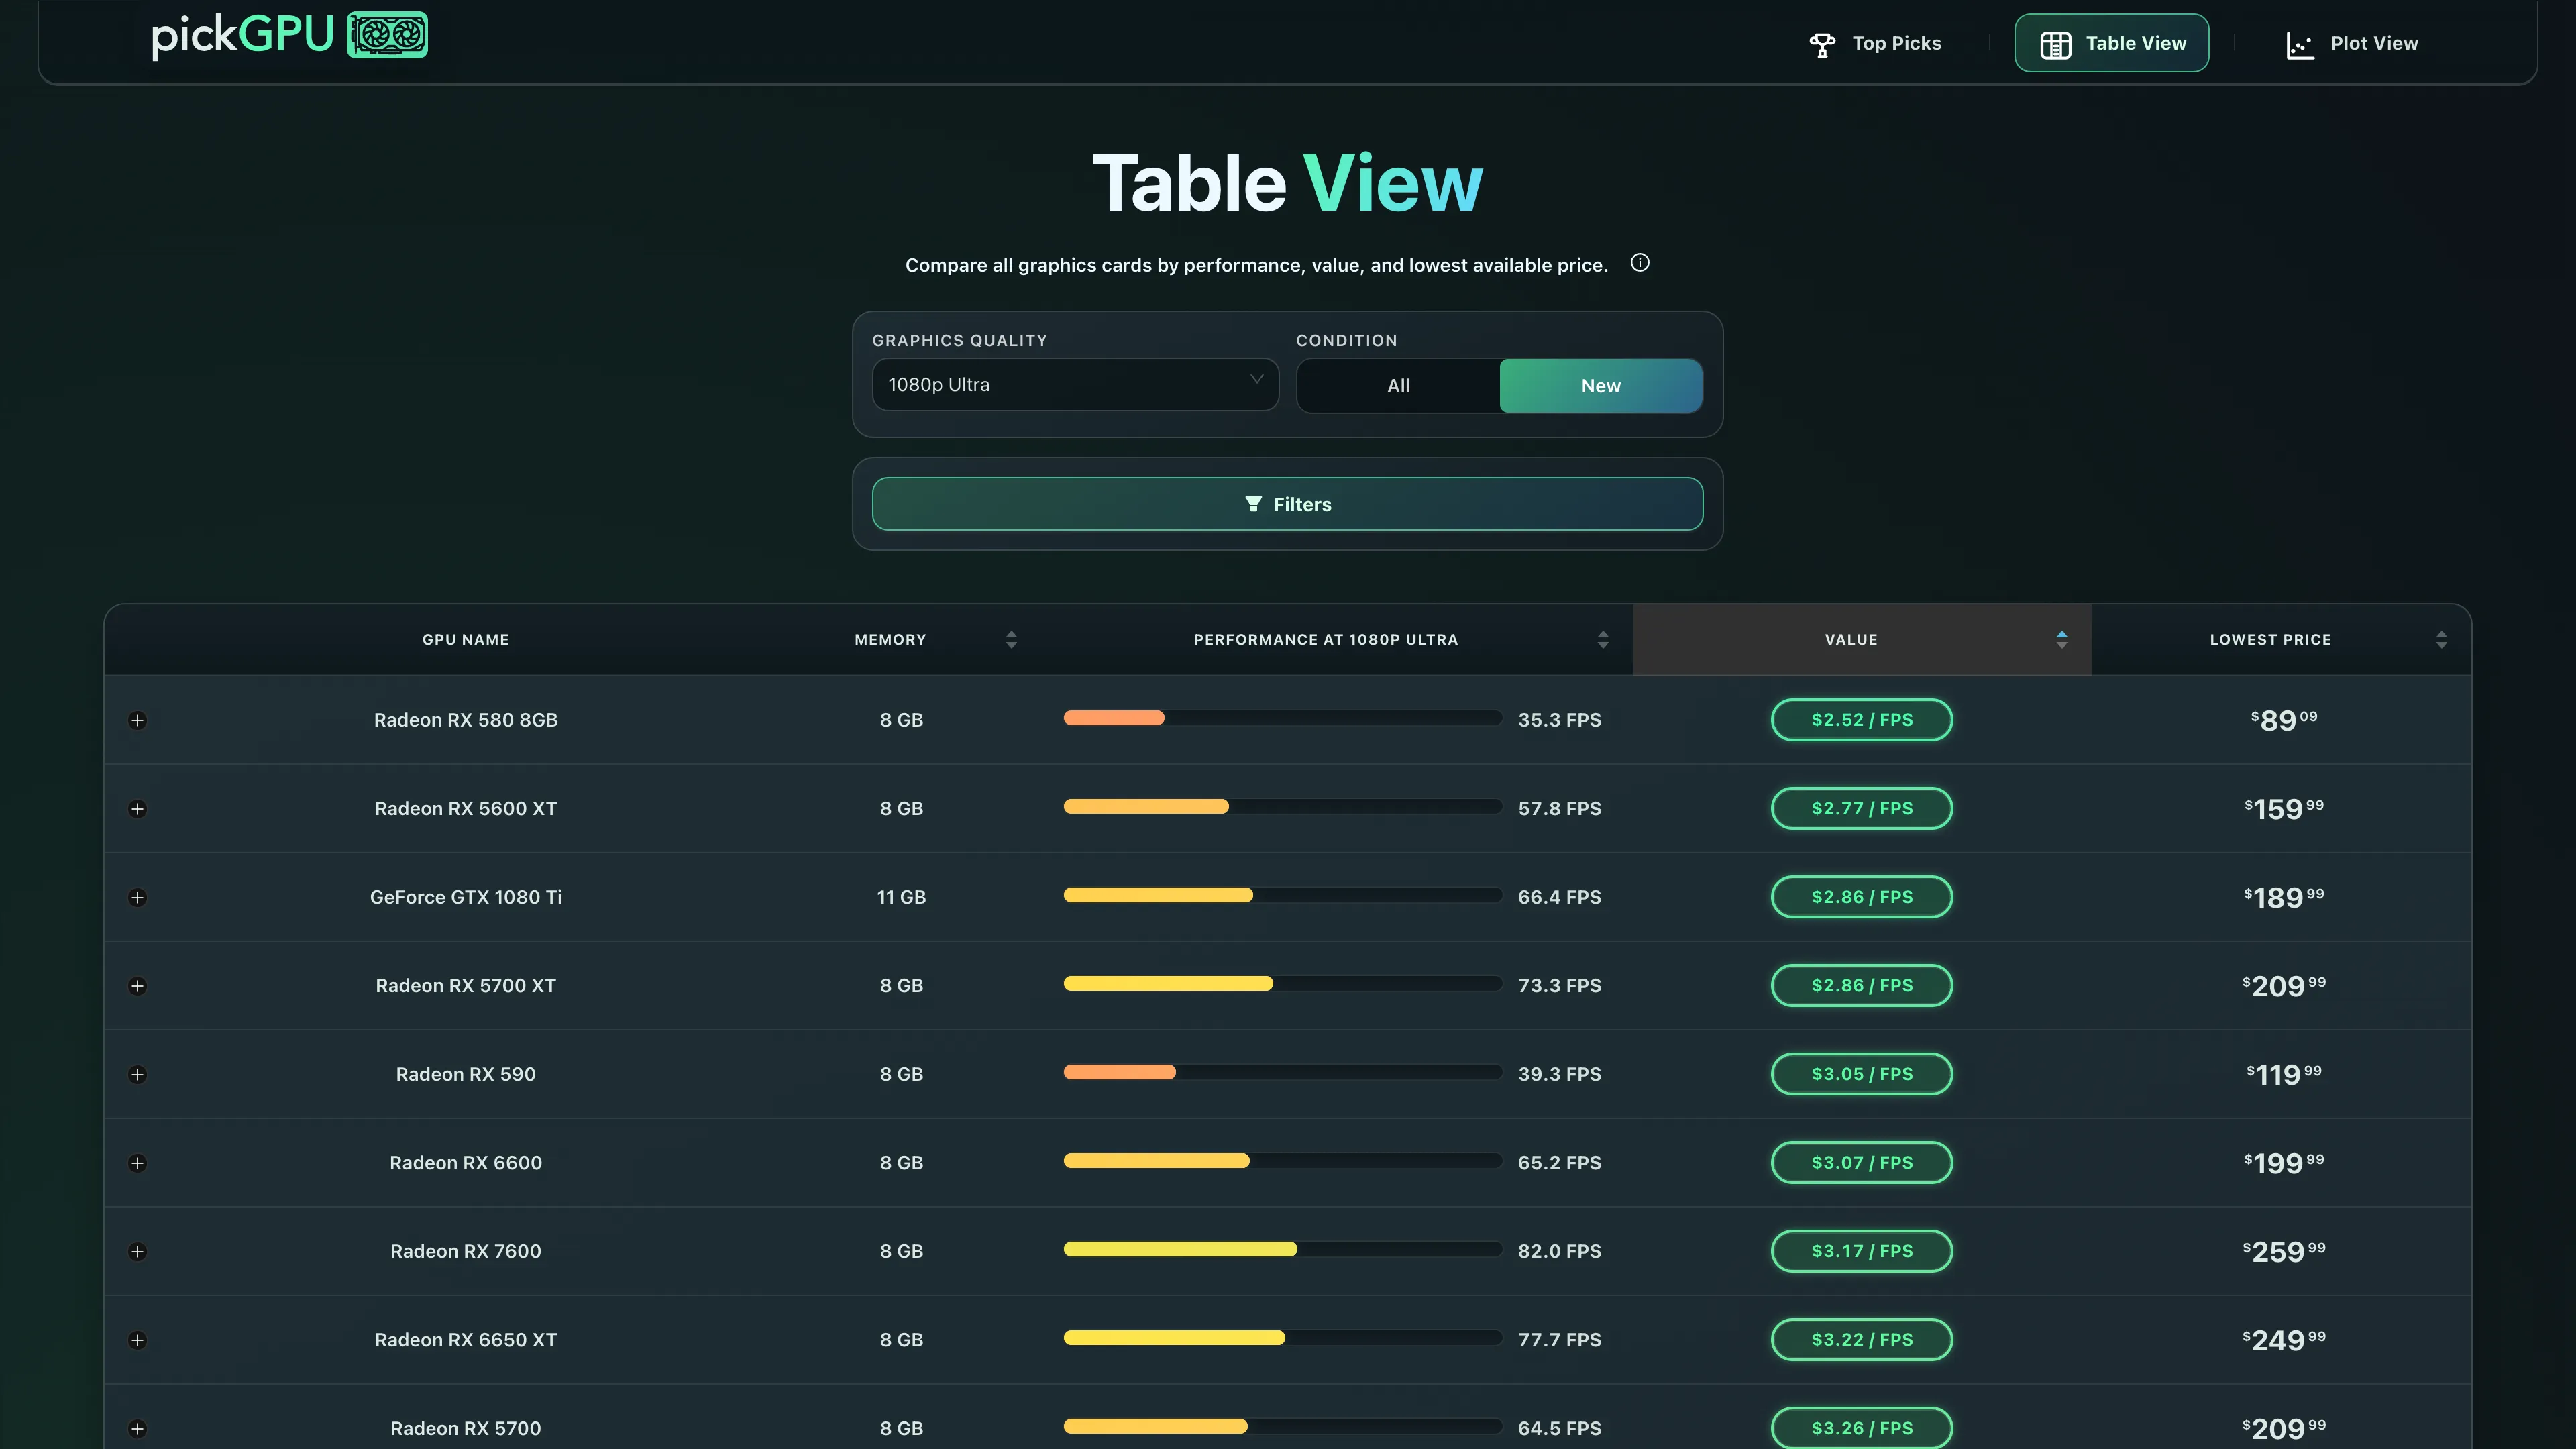Image resolution: width=2576 pixels, height=1449 pixels.
Task: Click the funnel icon in the Filters bar
Action: click(1253, 504)
